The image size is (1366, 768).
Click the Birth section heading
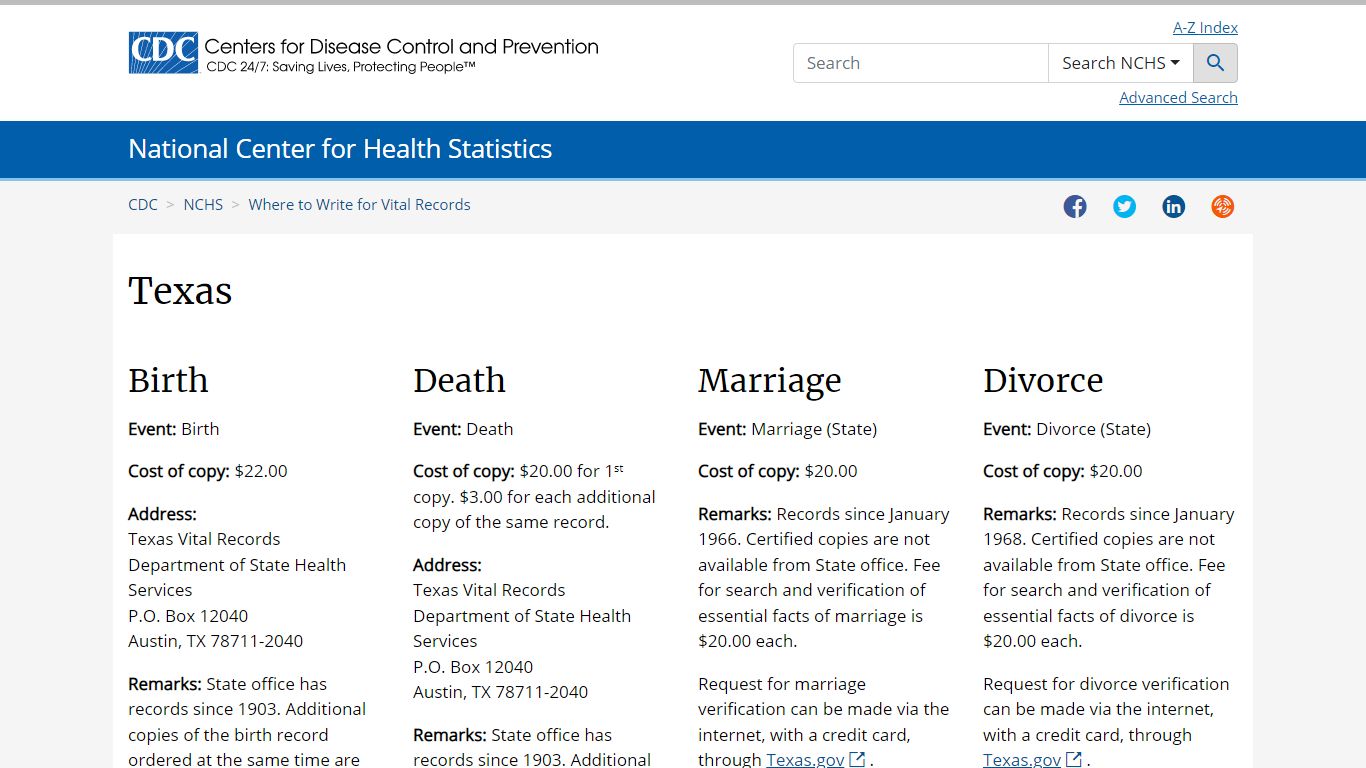pos(168,380)
